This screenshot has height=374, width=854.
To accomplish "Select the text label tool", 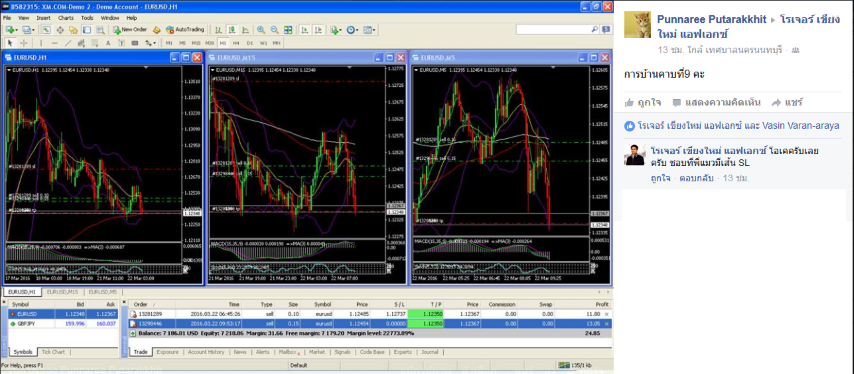I will [x=108, y=43].
